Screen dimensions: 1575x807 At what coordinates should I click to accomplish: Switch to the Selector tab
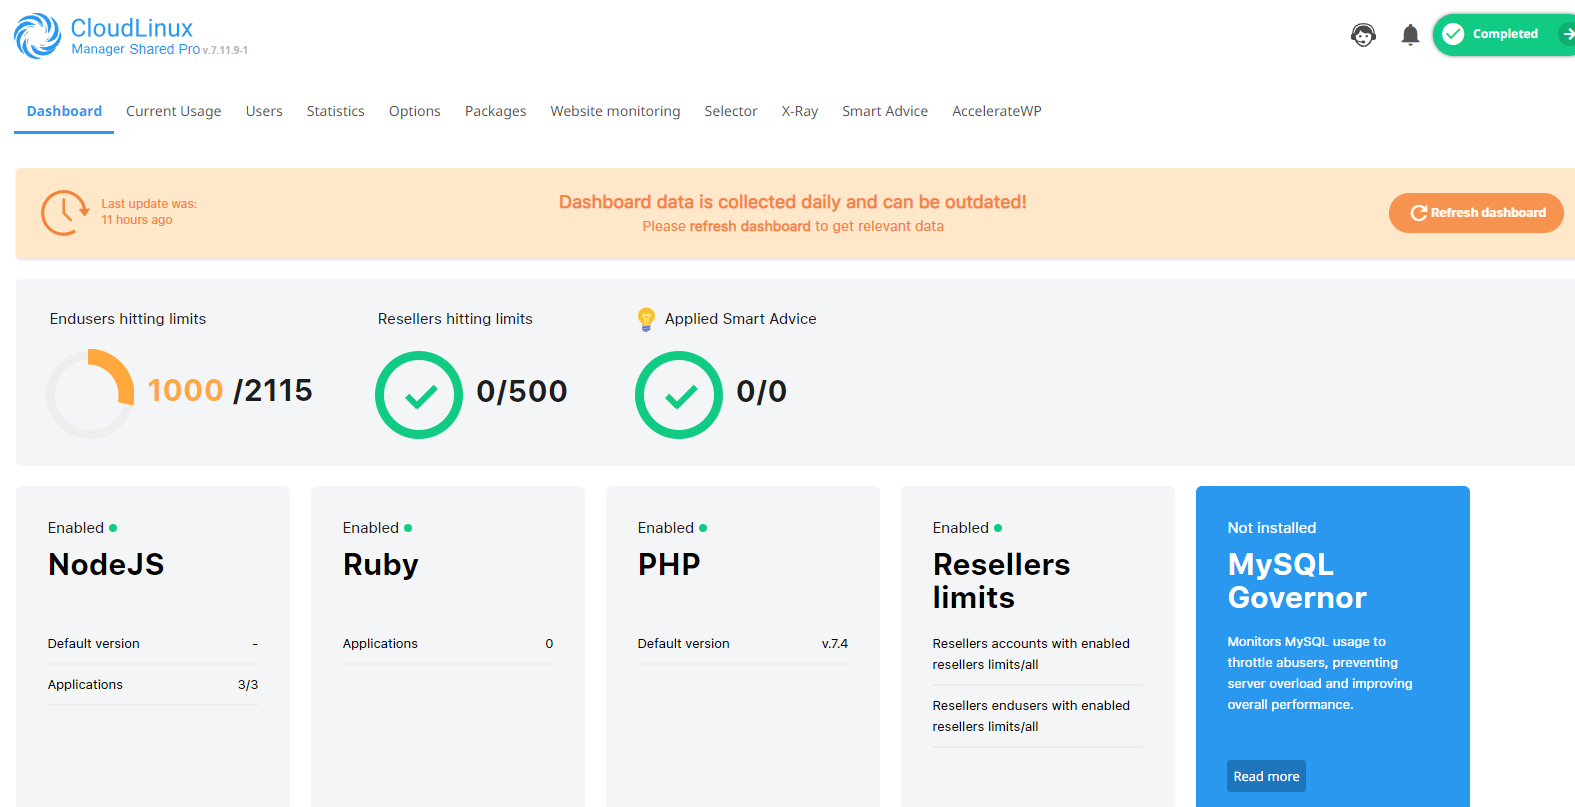(731, 111)
